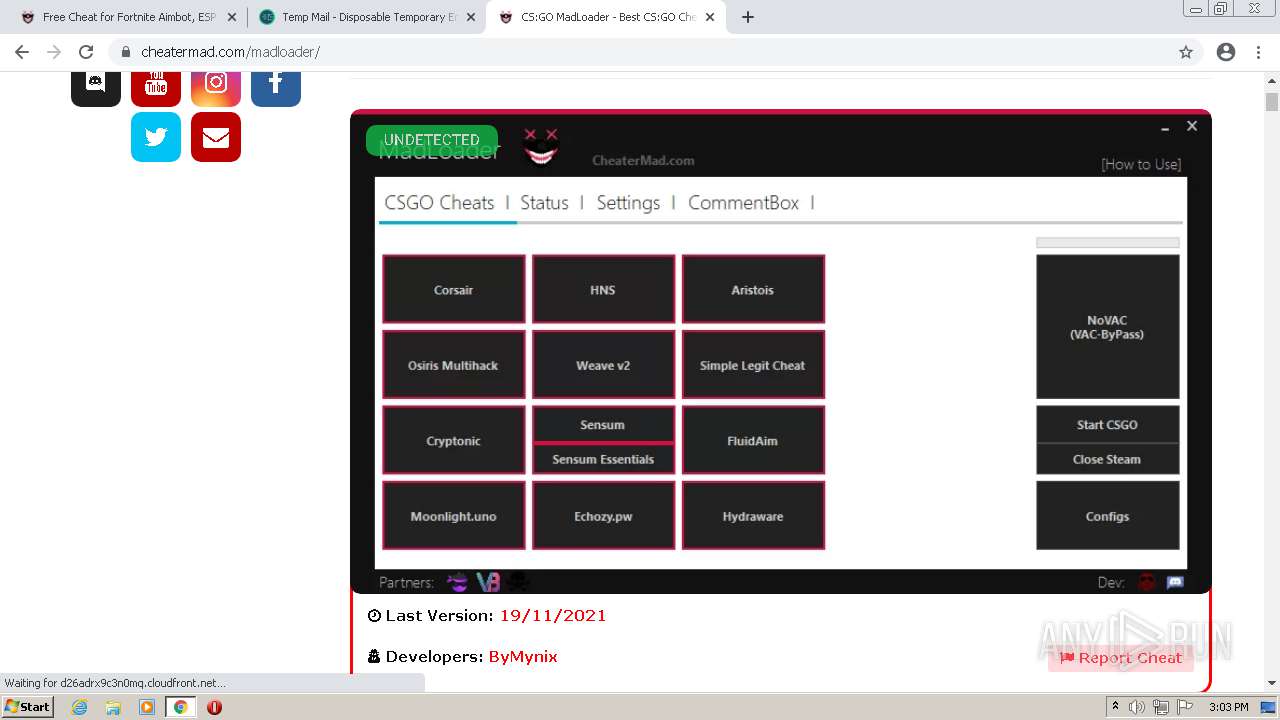
Task: Reload the cheatermad.com page
Action: (x=86, y=52)
